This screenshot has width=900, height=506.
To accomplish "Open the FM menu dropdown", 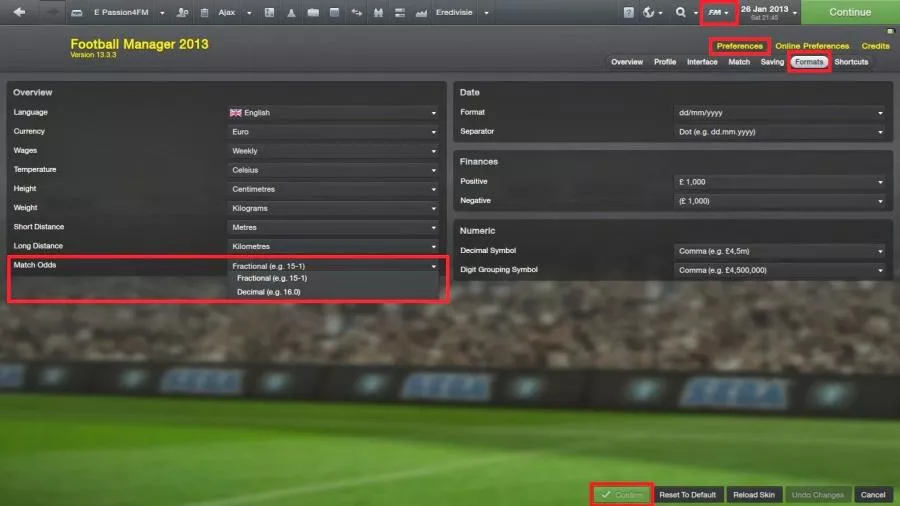I will 718,12.
